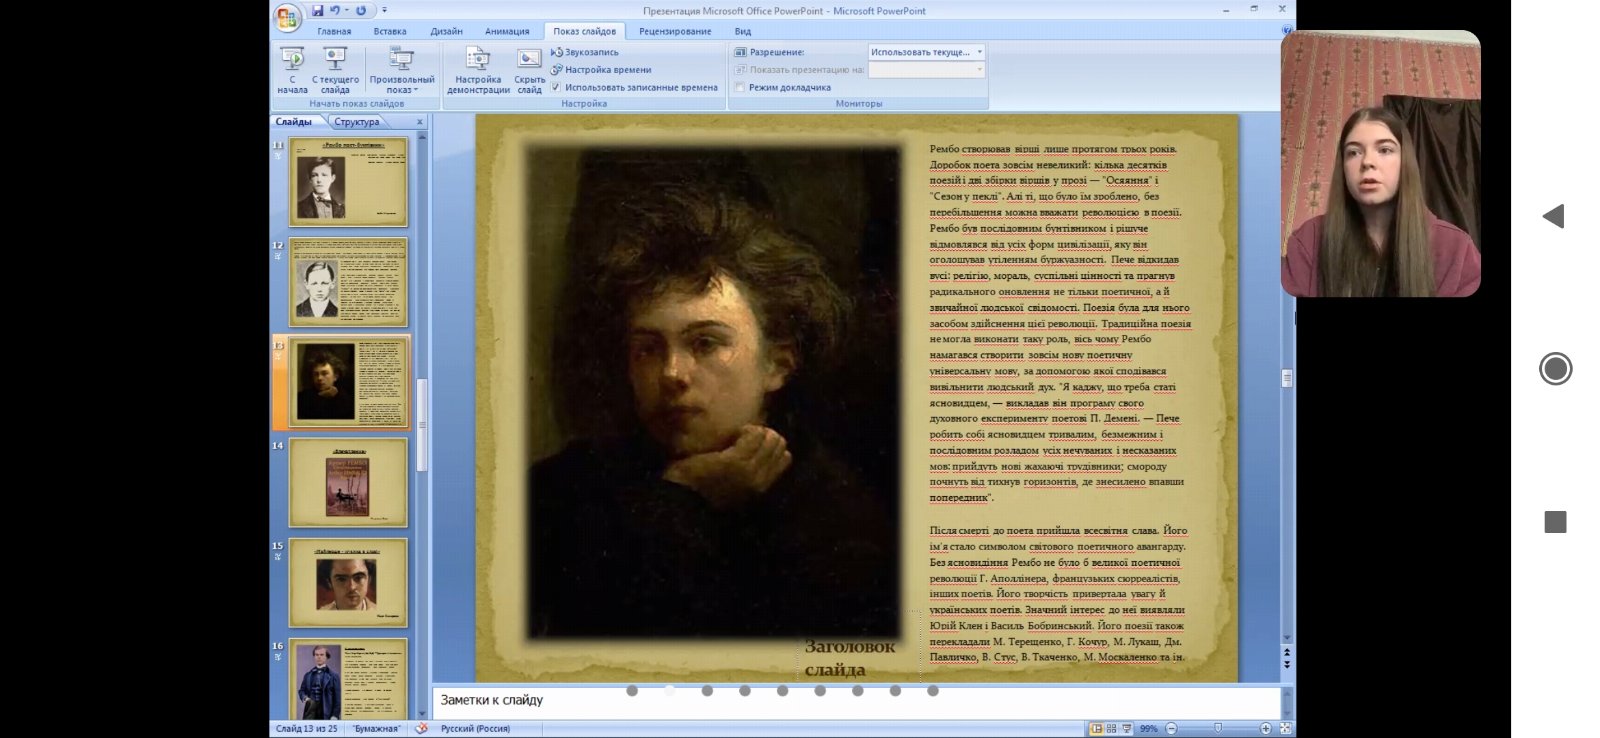Open Настройка демонстрации settings

point(478,70)
